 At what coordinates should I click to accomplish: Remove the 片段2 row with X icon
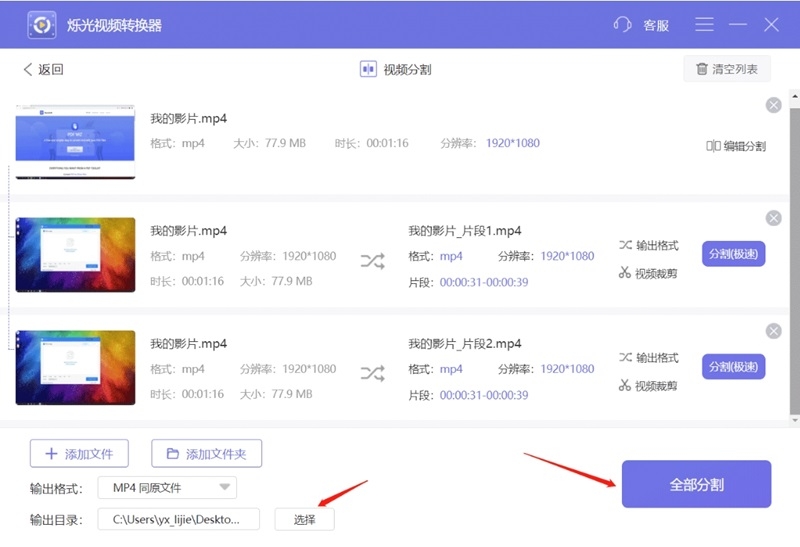773,331
